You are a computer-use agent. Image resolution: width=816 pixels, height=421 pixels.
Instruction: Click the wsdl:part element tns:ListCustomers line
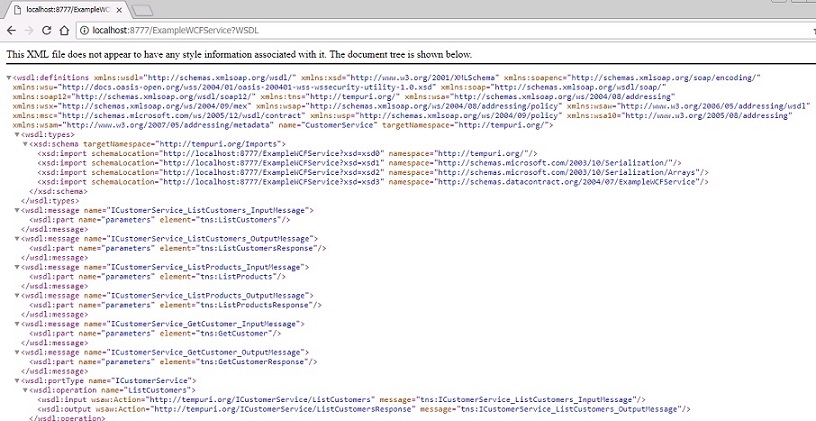click(159, 220)
